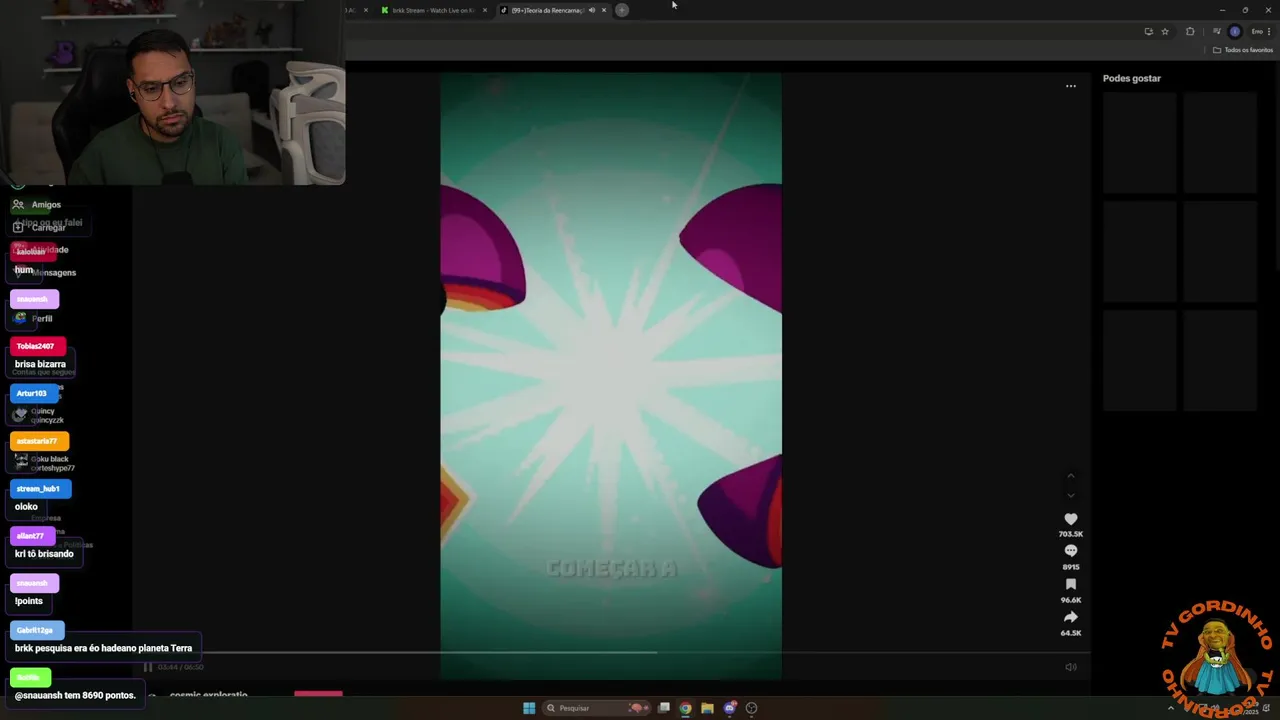The width and height of the screenshot is (1280, 720).
Task: Click the 'brisa bizarra' chat message
Action: coord(40,364)
